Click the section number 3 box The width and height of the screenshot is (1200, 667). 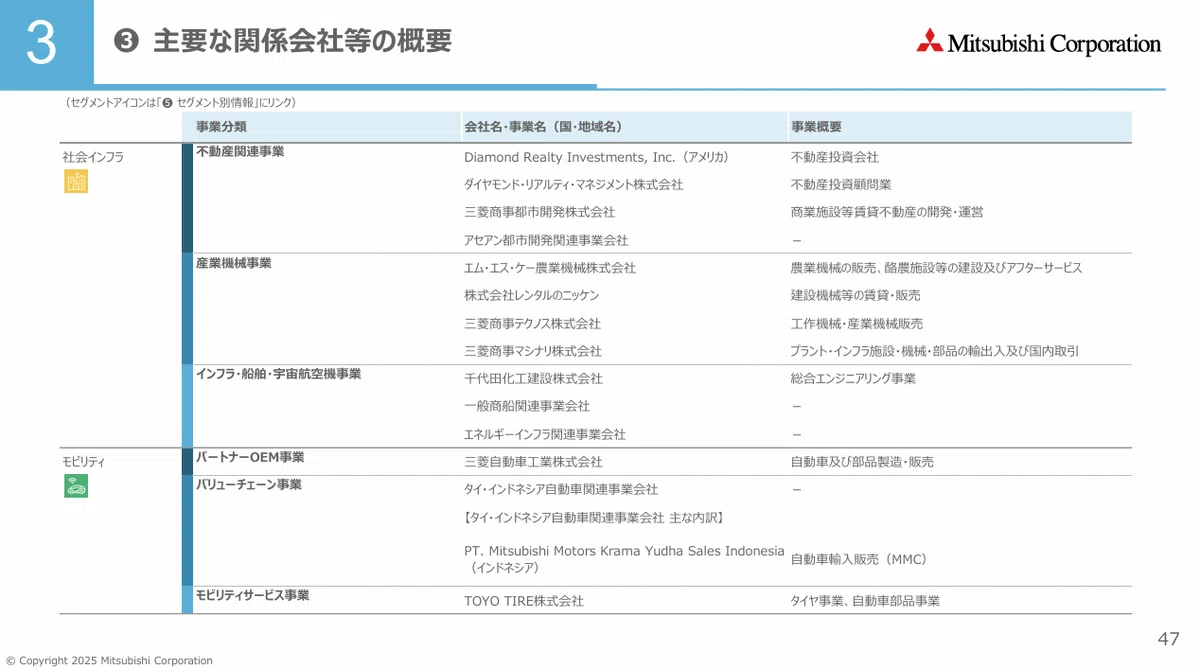point(46,43)
